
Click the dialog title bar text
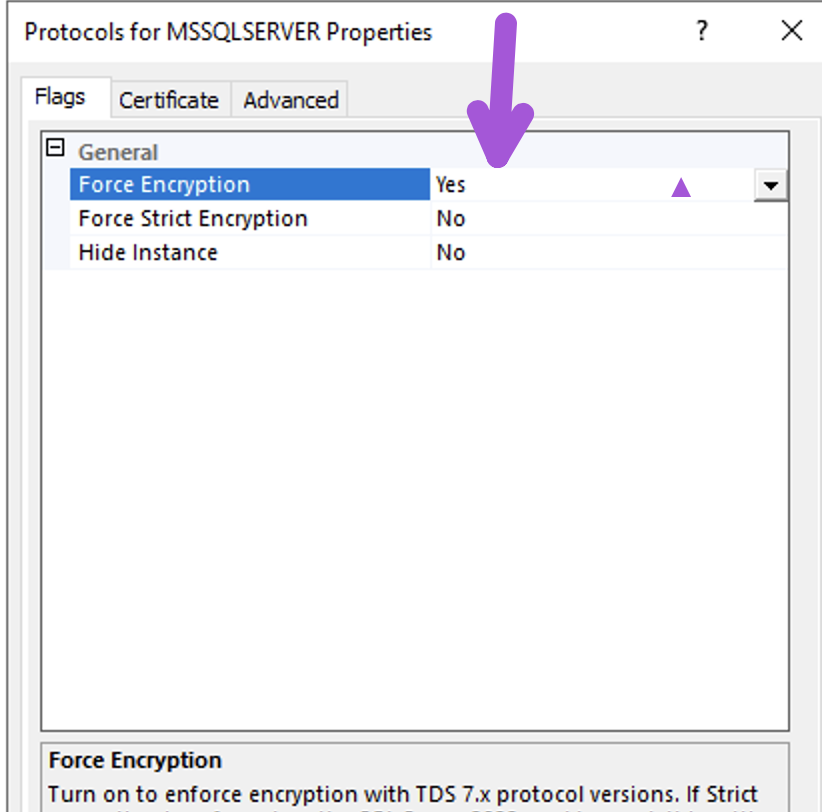tap(228, 32)
